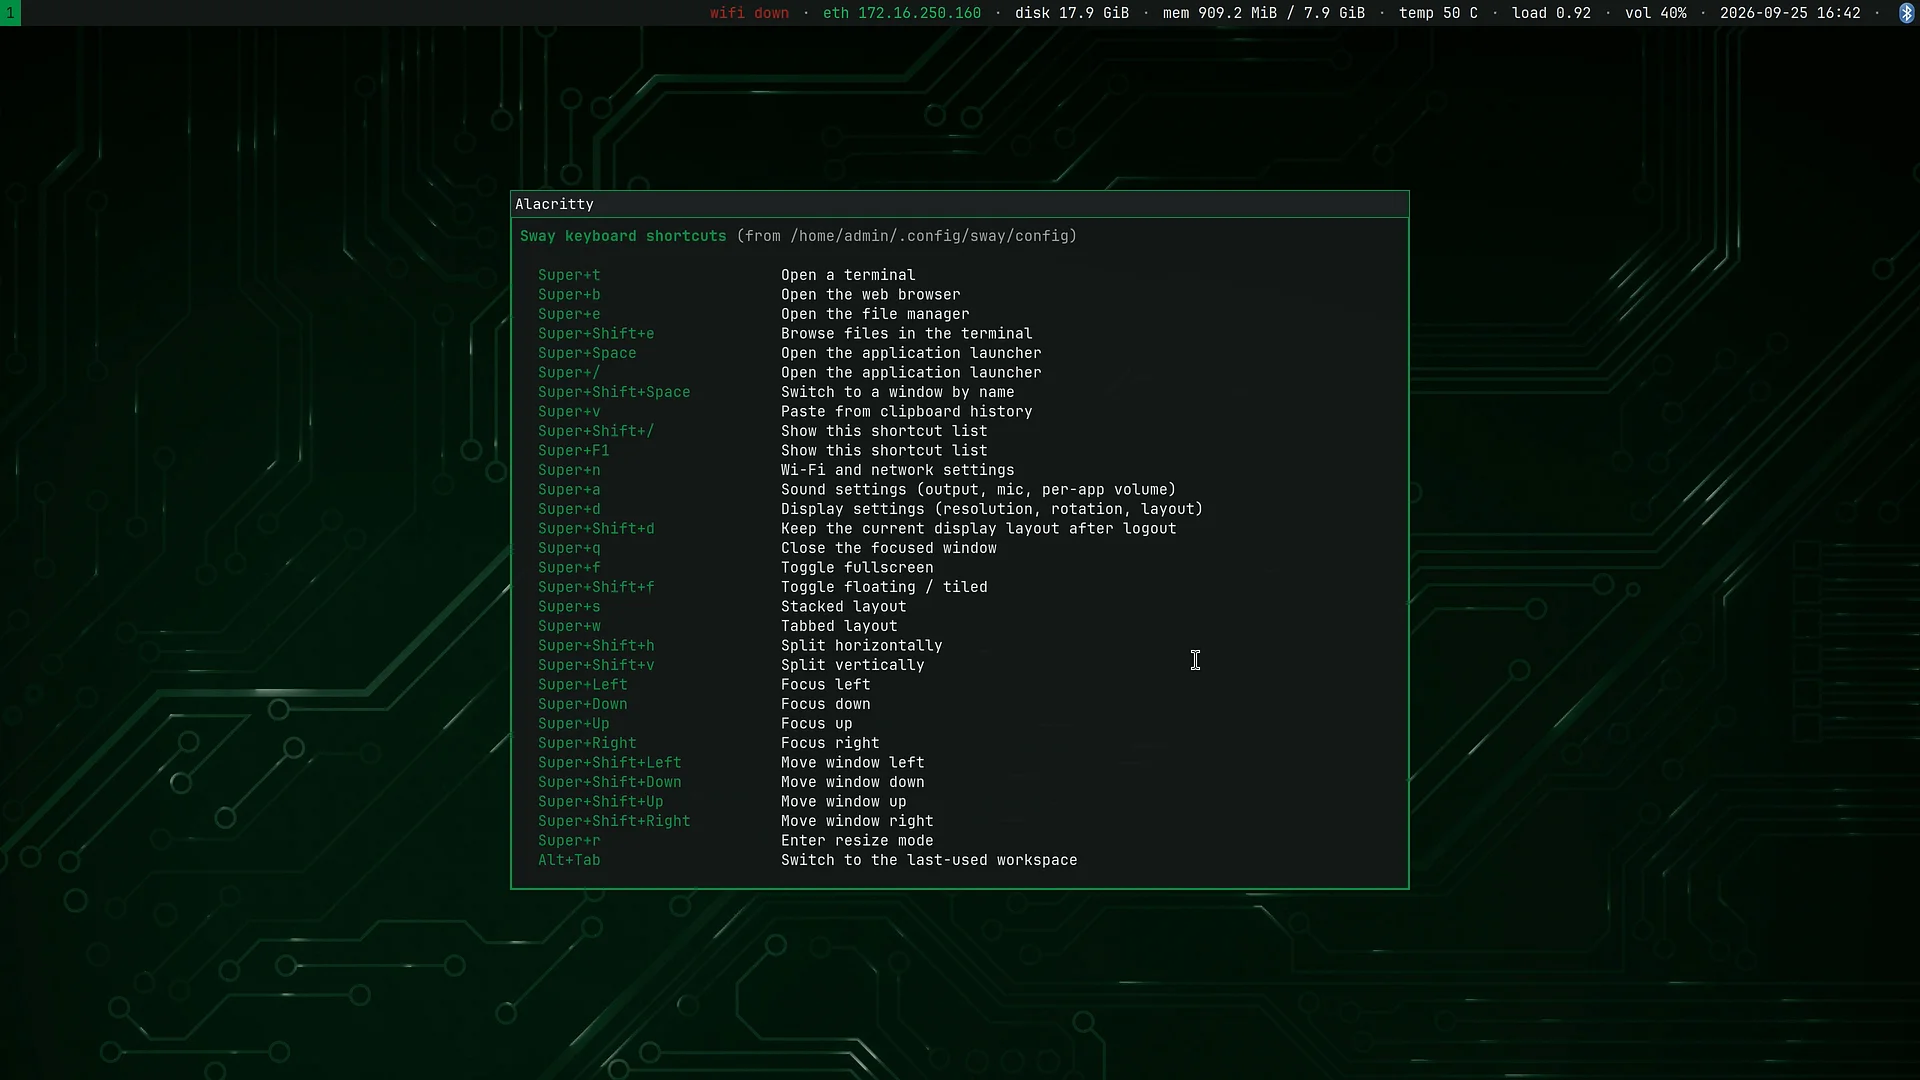Click the 'Alt+Tab' shortcut text
The width and height of the screenshot is (1920, 1080).
(x=569, y=860)
